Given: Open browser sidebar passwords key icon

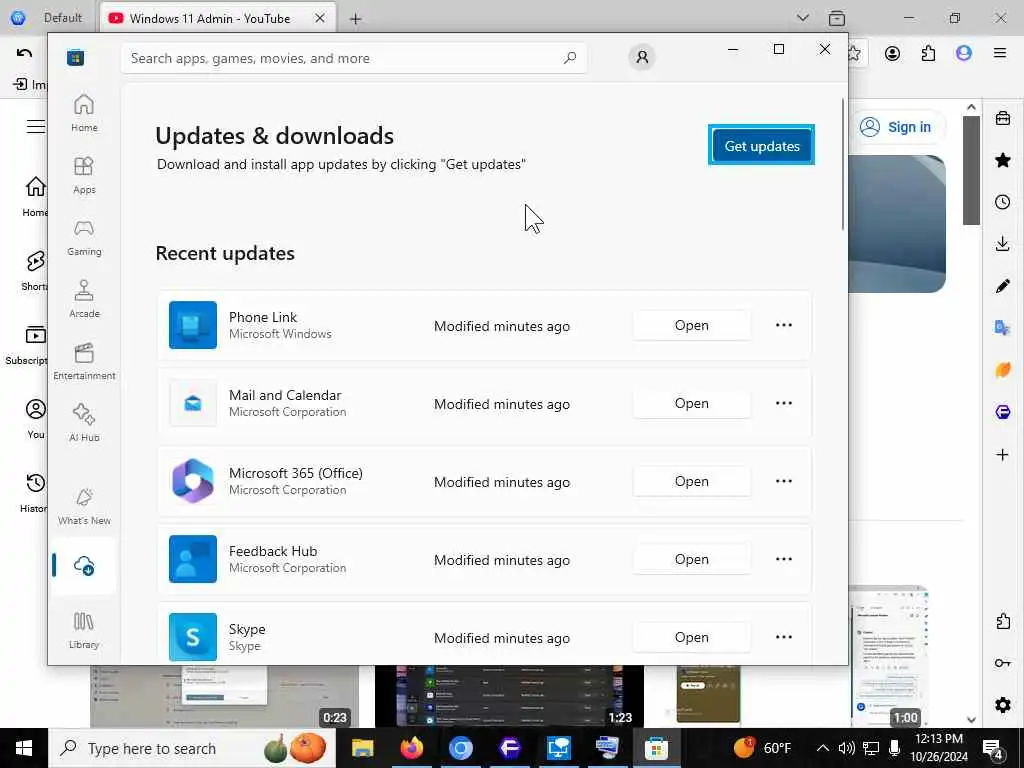Looking at the screenshot, I should (x=1002, y=664).
